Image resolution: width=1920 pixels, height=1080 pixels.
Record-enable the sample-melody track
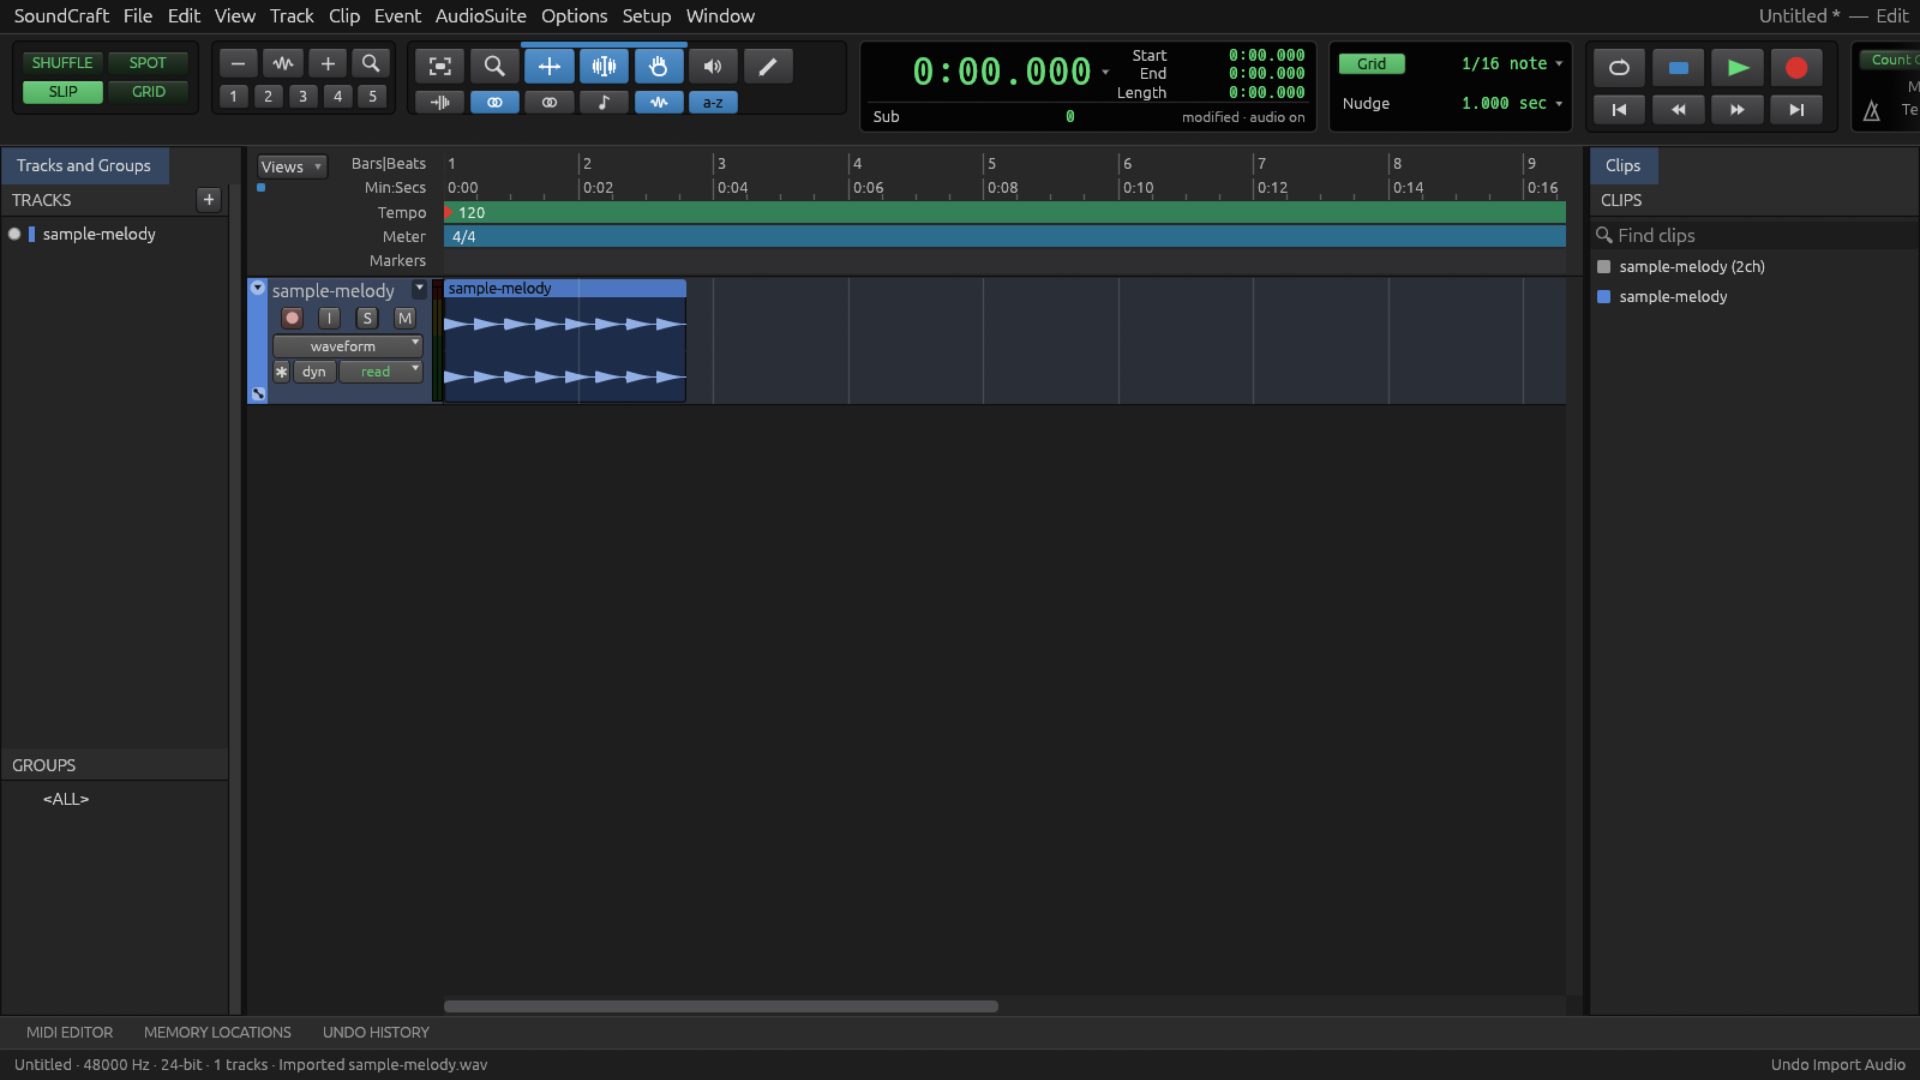(x=291, y=318)
